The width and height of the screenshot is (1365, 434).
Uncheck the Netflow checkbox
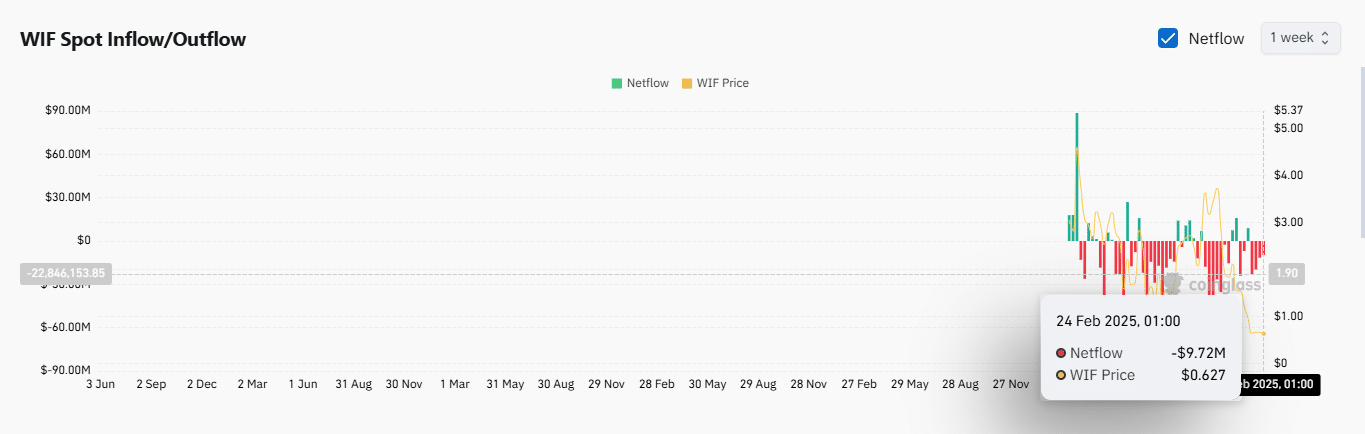(1167, 39)
